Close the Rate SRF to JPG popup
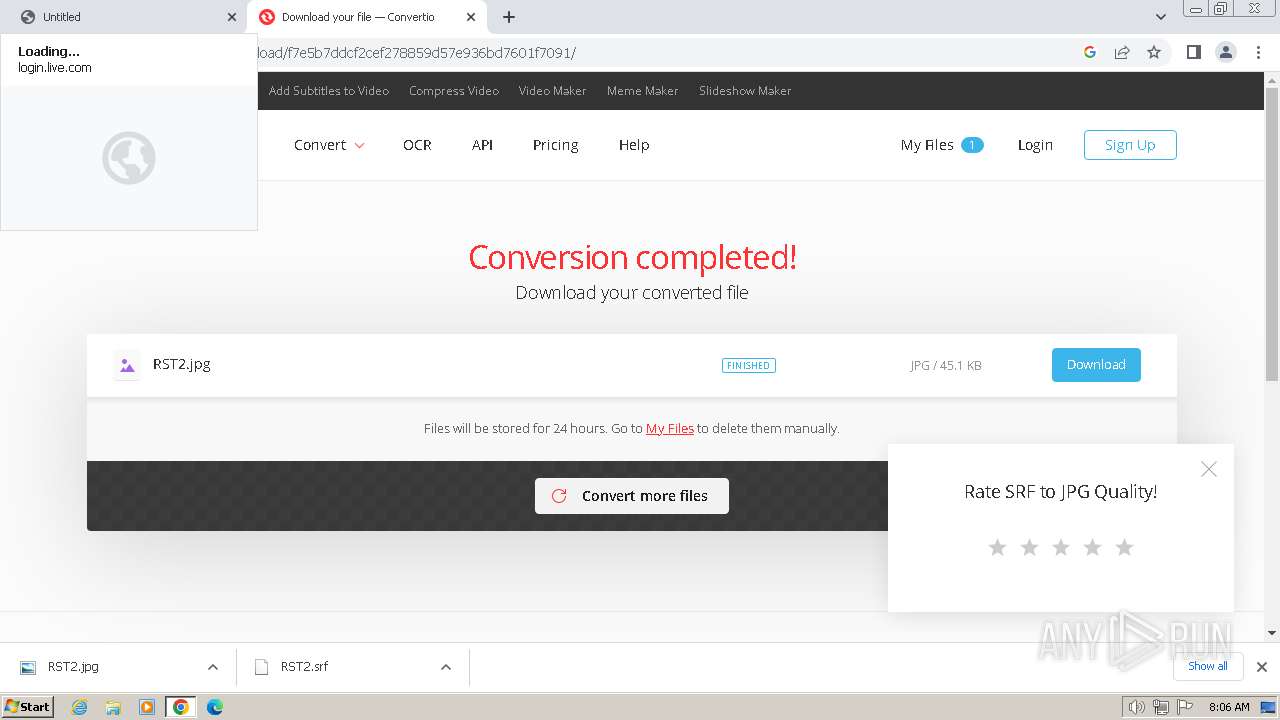1280x720 pixels. tap(1209, 469)
